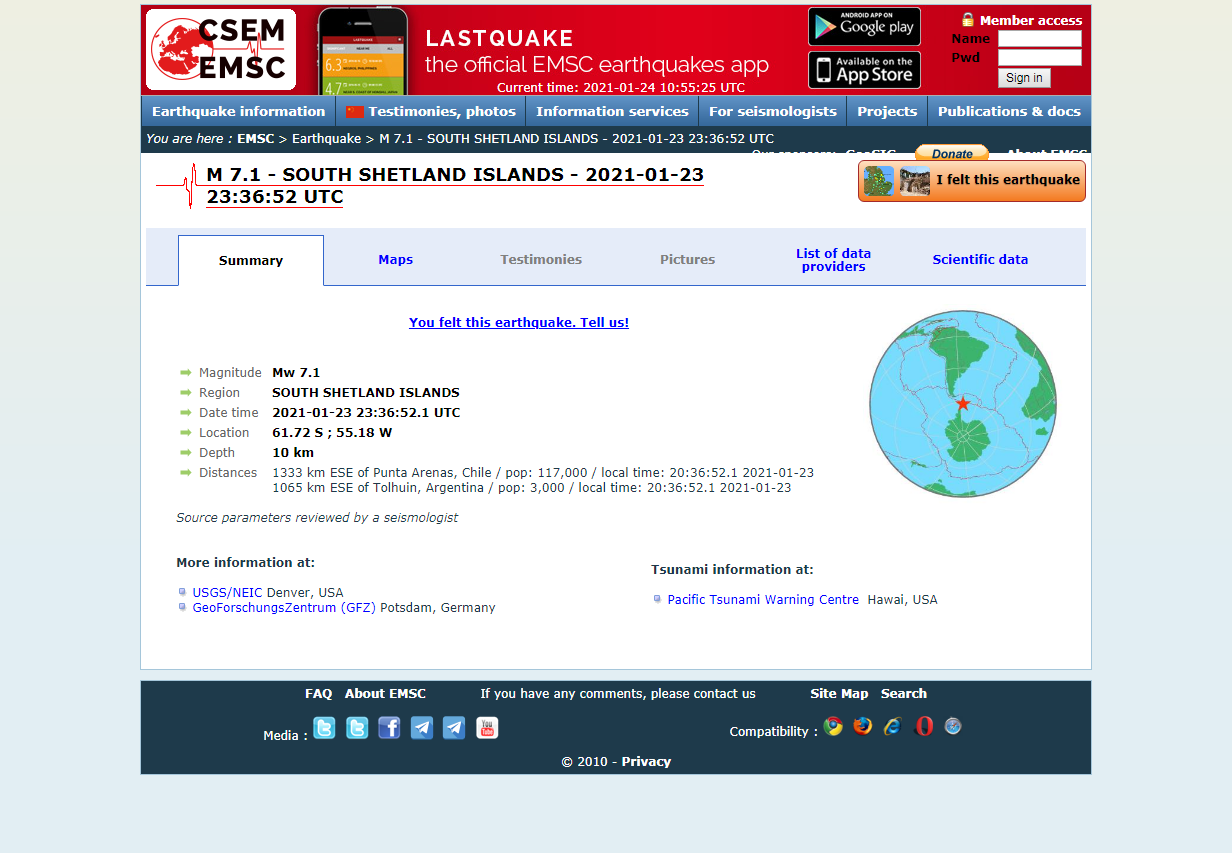Click the Opera compatibility icon
1232x853 pixels.
(x=924, y=726)
